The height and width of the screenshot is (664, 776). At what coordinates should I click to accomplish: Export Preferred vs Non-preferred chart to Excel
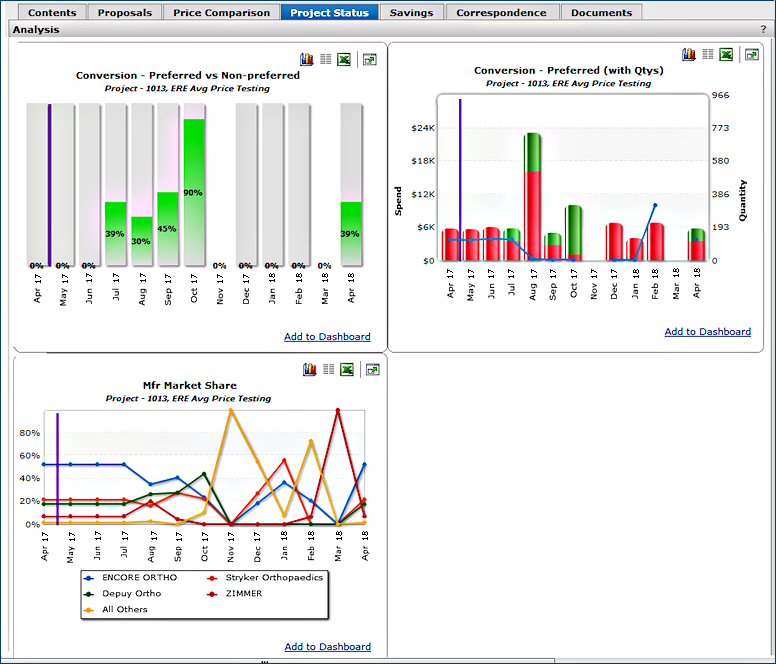coord(345,60)
